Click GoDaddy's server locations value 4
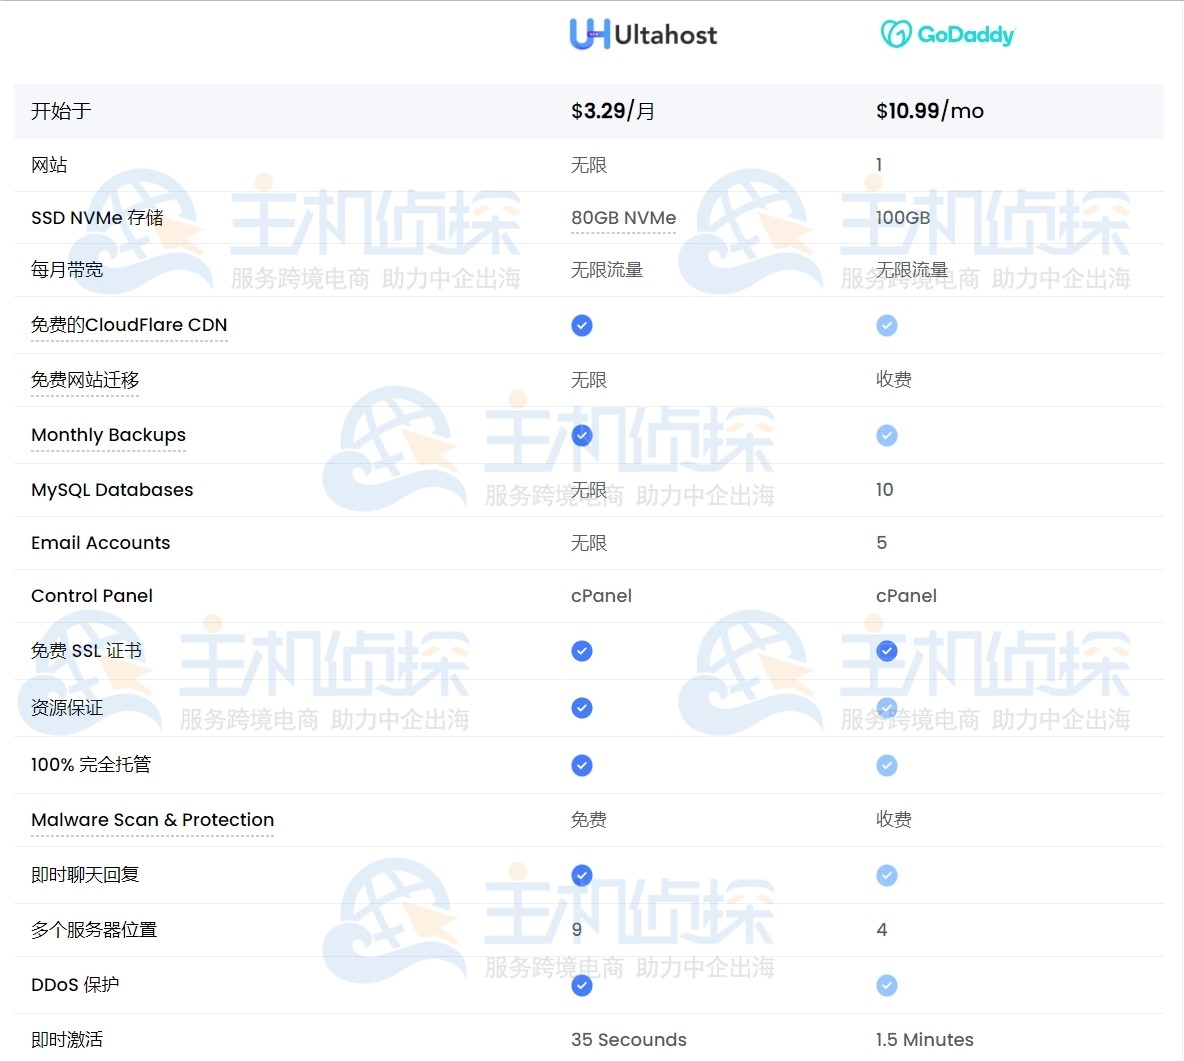The width and height of the screenshot is (1184, 1061). pyautogui.click(x=882, y=930)
